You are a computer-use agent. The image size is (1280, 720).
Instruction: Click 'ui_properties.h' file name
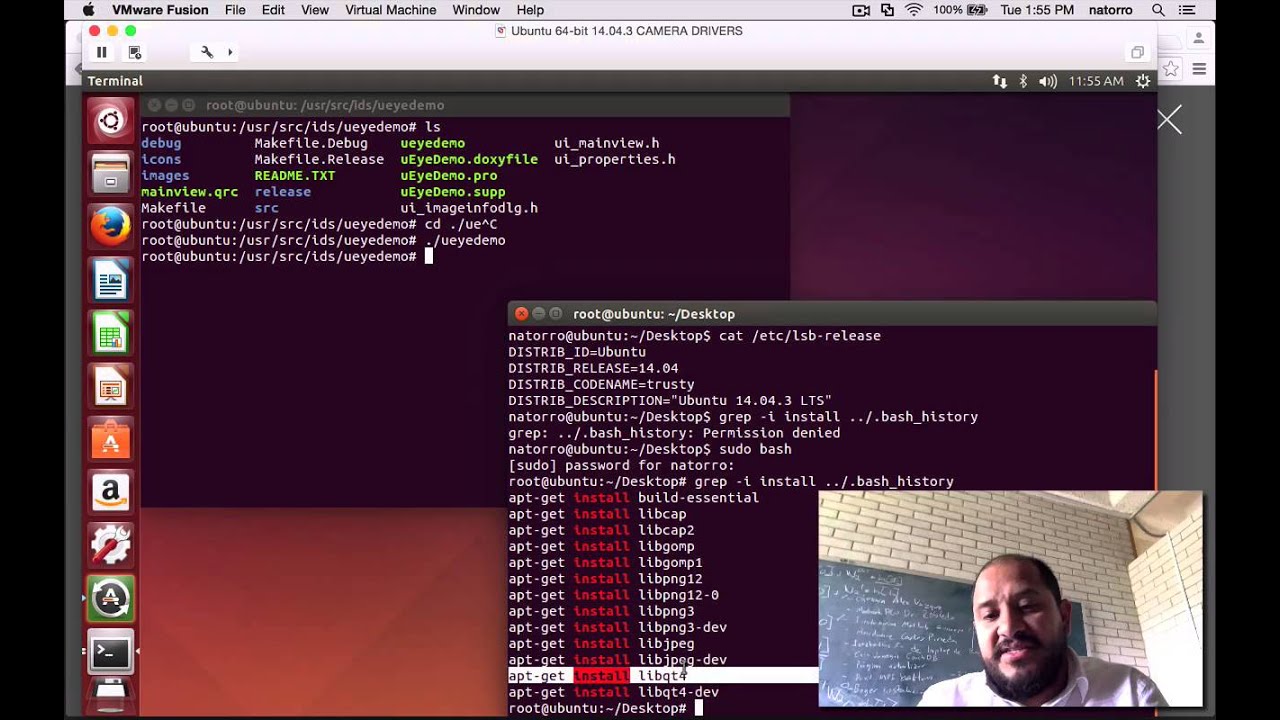click(615, 160)
